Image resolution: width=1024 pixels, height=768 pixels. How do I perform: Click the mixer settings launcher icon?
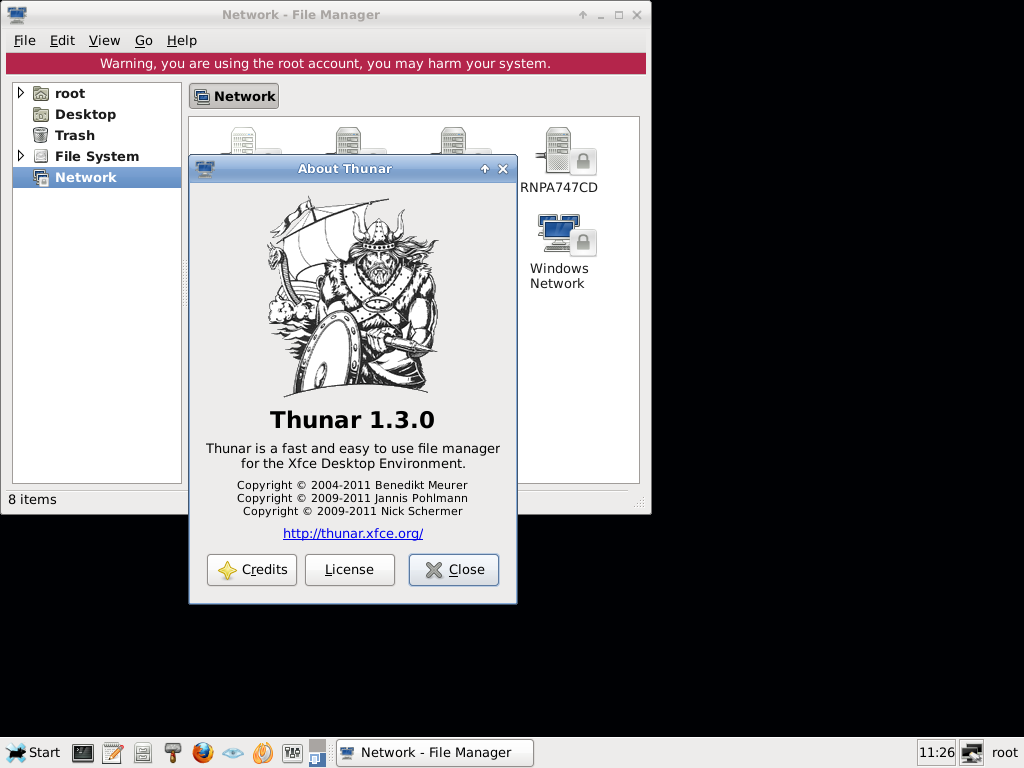tap(293, 753)
